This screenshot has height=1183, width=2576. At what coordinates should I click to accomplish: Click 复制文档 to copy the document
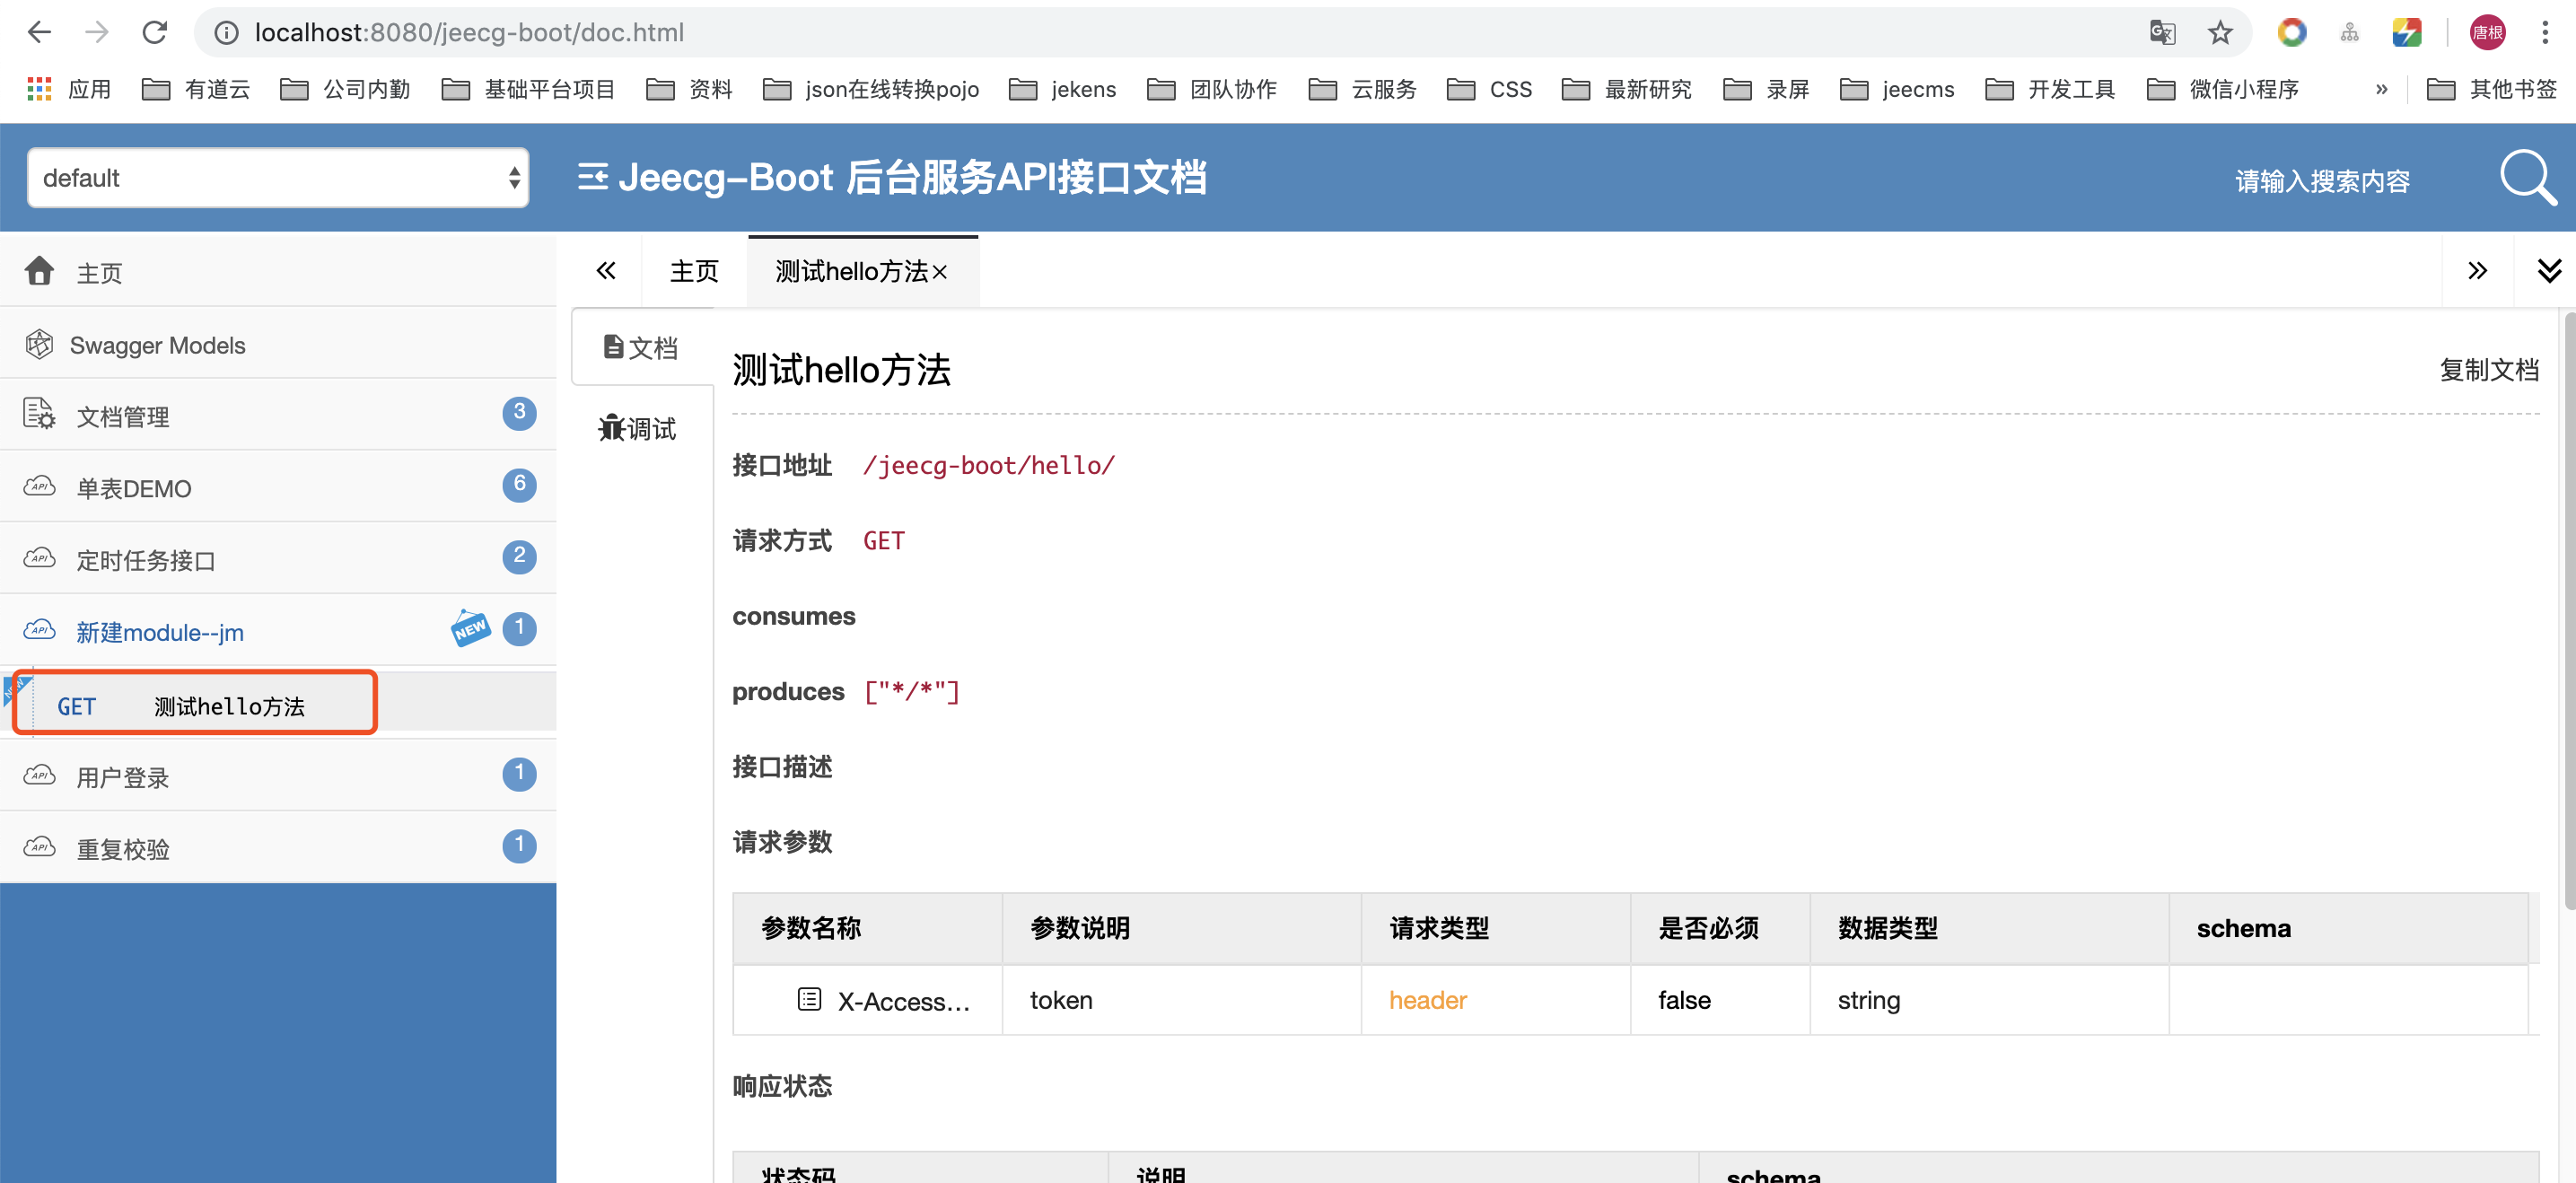click(x=2488, y=370)
